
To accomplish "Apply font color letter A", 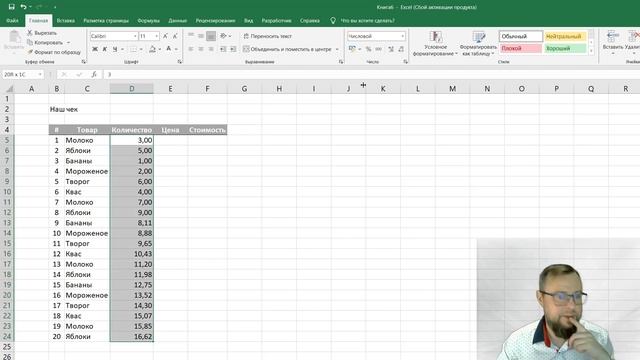I will tap(169, 49).
